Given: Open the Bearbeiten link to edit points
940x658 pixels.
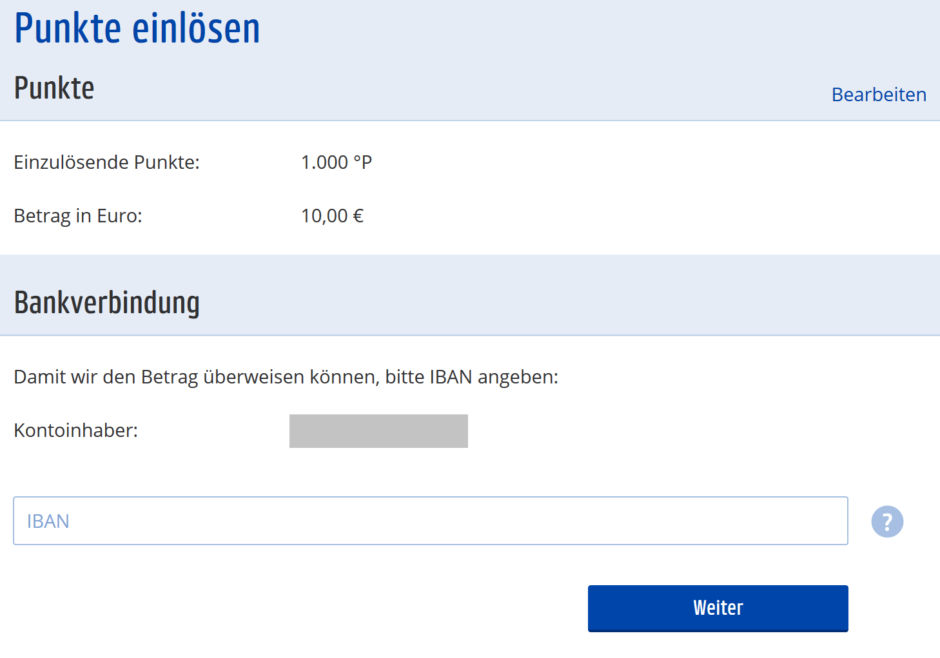Looking at the screenshot, I should (x=879, y=95).
